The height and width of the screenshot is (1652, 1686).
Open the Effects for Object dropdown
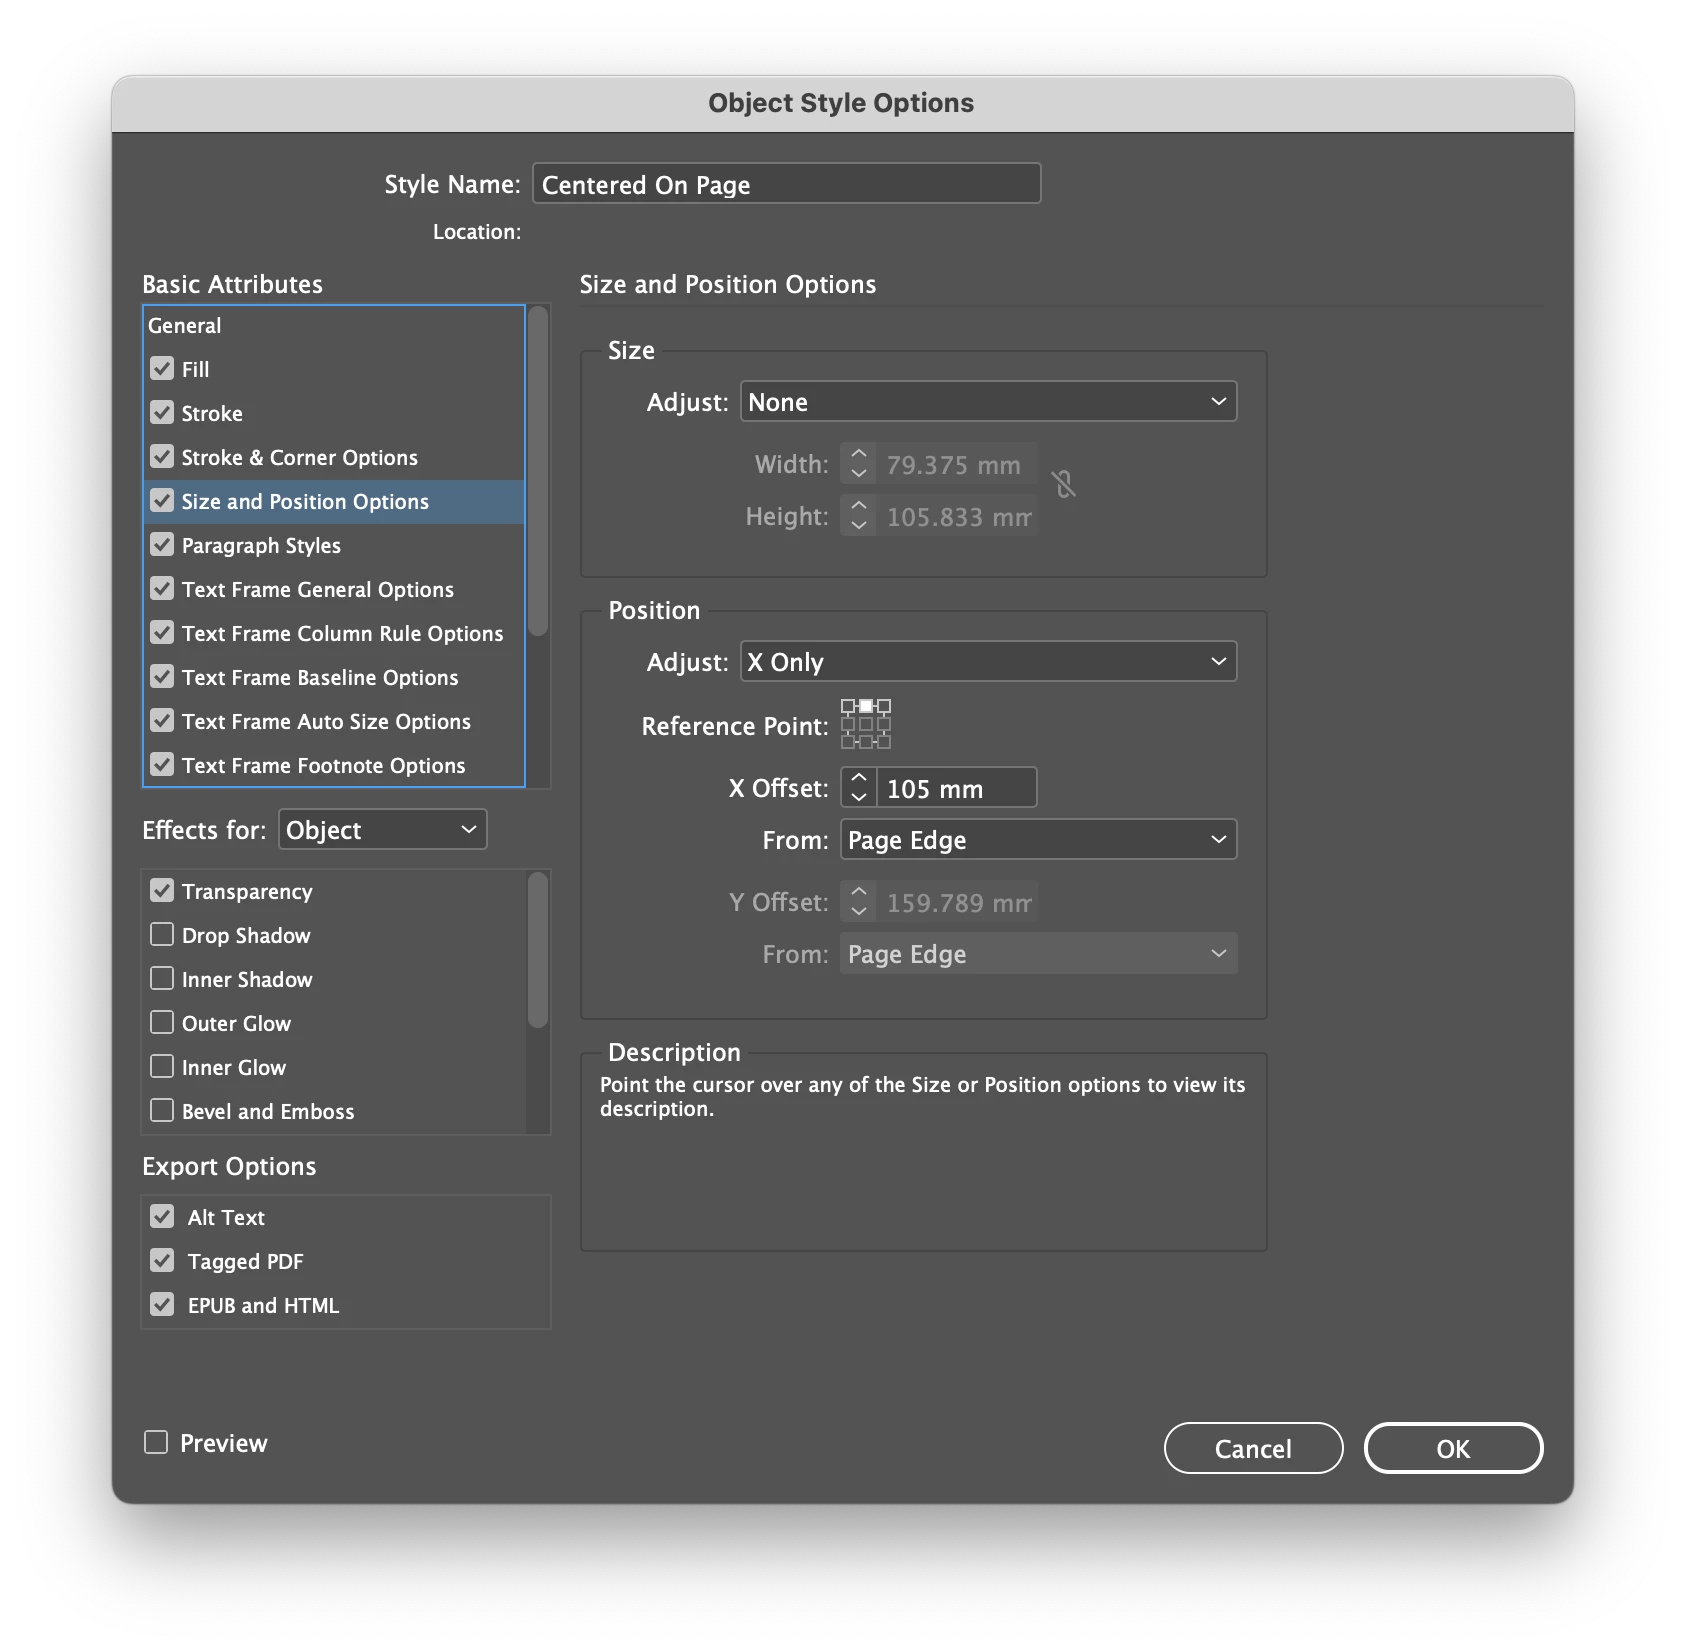pos(382,830)
